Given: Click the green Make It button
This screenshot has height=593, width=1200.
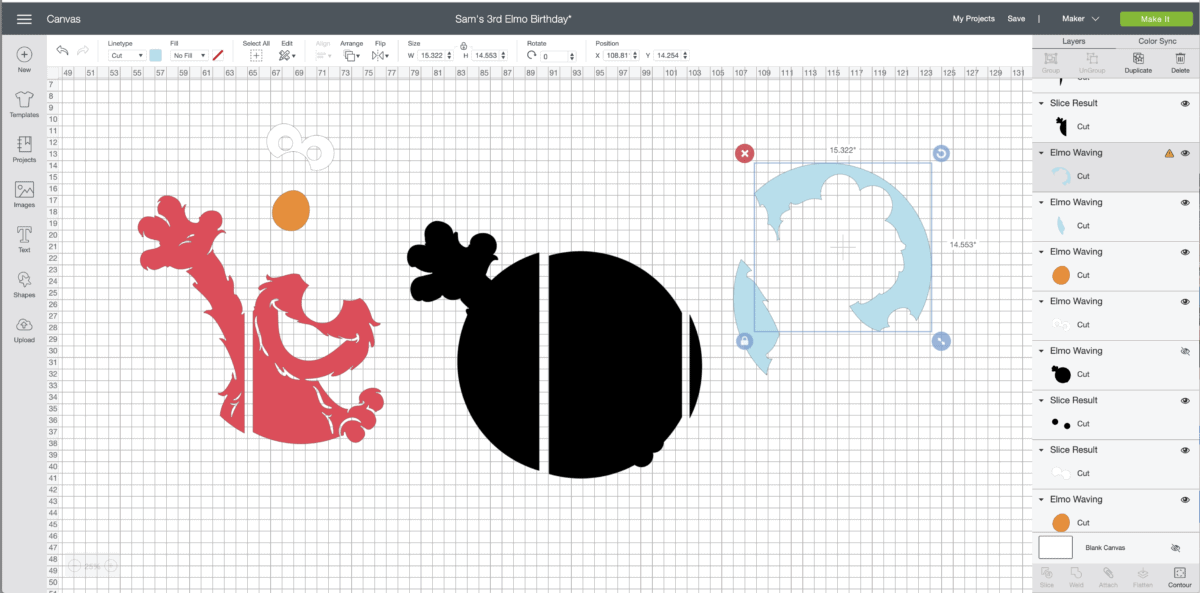Looking at the screenshot, I should [x=1156, y=18].
